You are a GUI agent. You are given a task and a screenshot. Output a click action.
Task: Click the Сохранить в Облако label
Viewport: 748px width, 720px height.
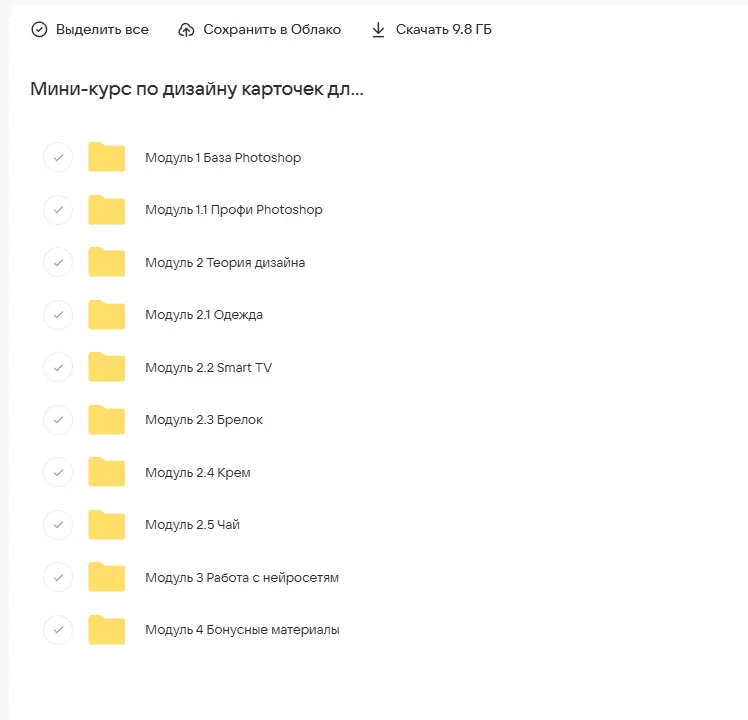point(271,30)
